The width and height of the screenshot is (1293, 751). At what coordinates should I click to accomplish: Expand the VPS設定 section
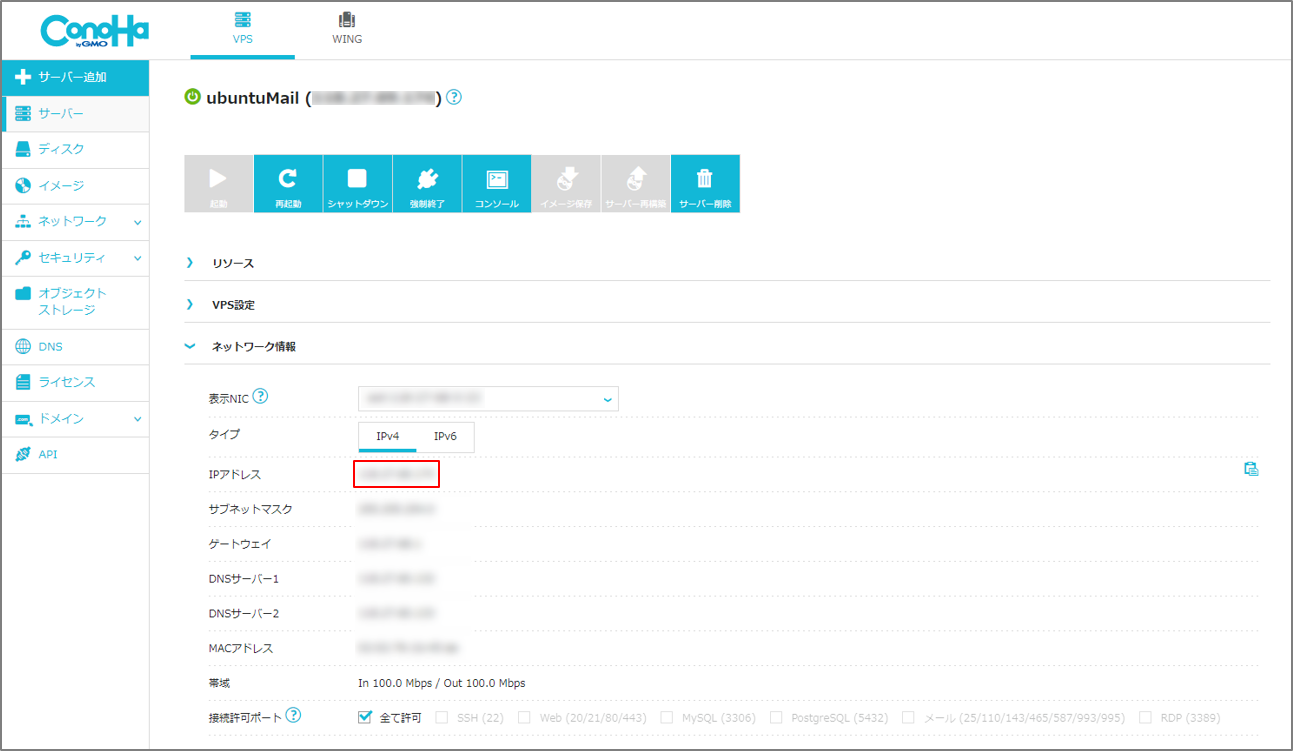(727, 305)
